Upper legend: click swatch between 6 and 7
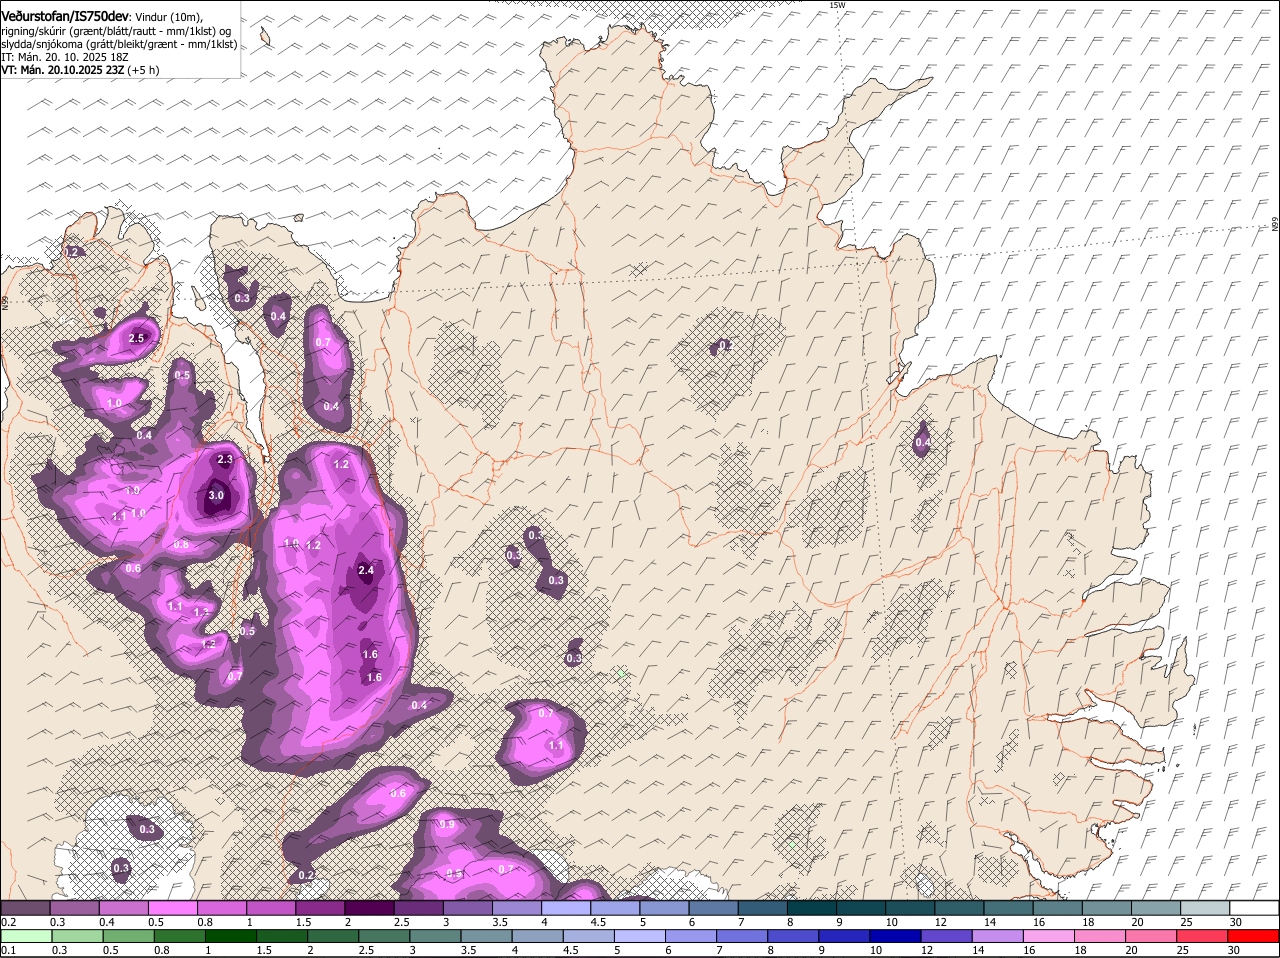 [x=711, y=908]
